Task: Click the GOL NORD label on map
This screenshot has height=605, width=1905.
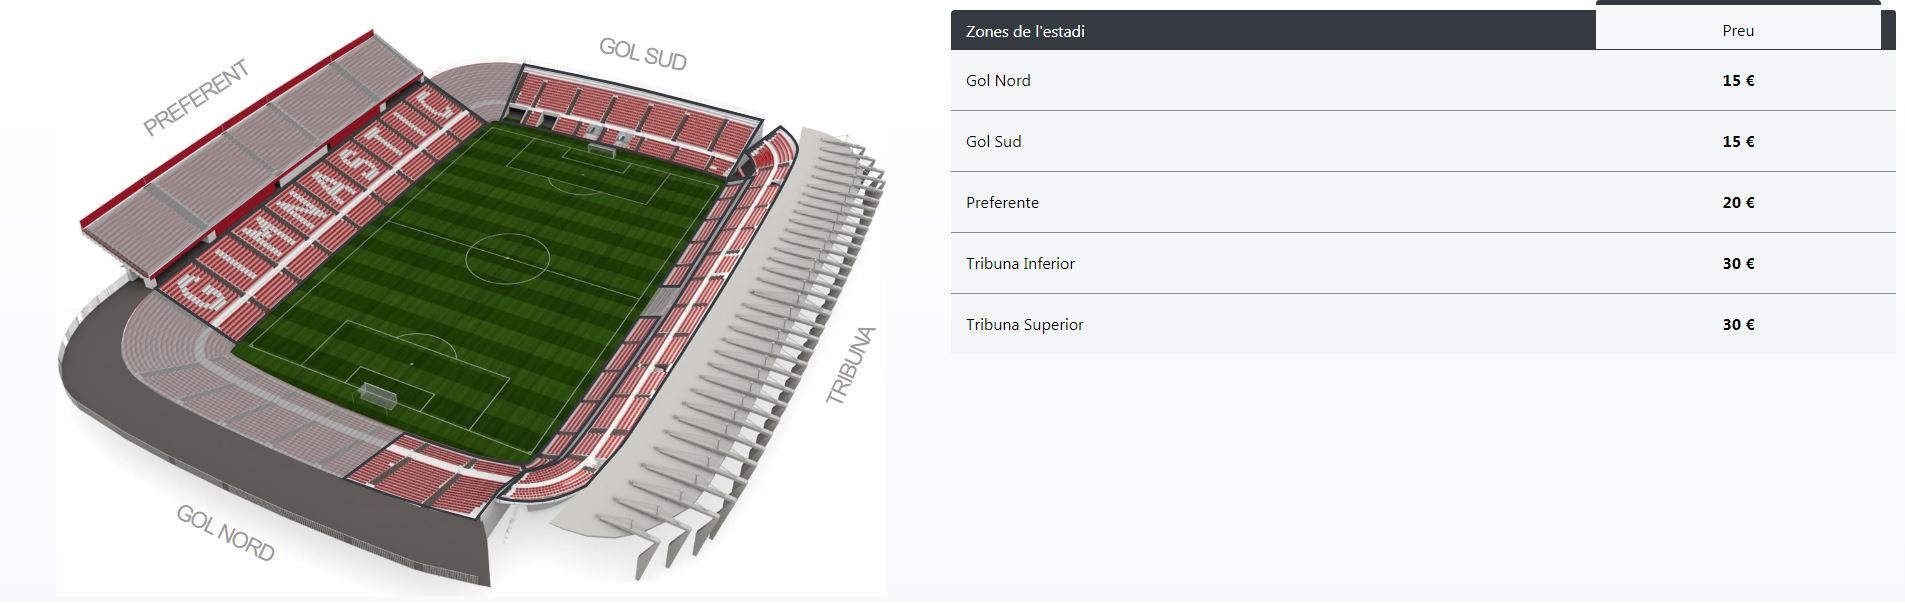Action: tap(225, 533)
